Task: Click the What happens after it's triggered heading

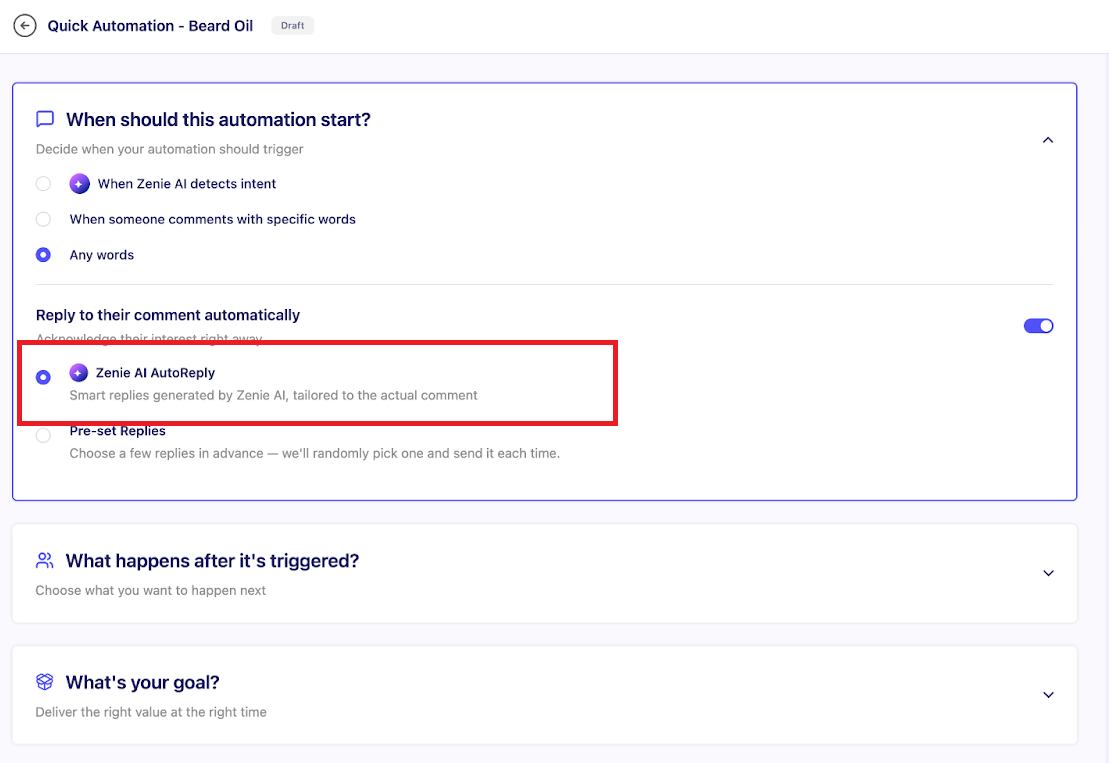Action: 212,561
